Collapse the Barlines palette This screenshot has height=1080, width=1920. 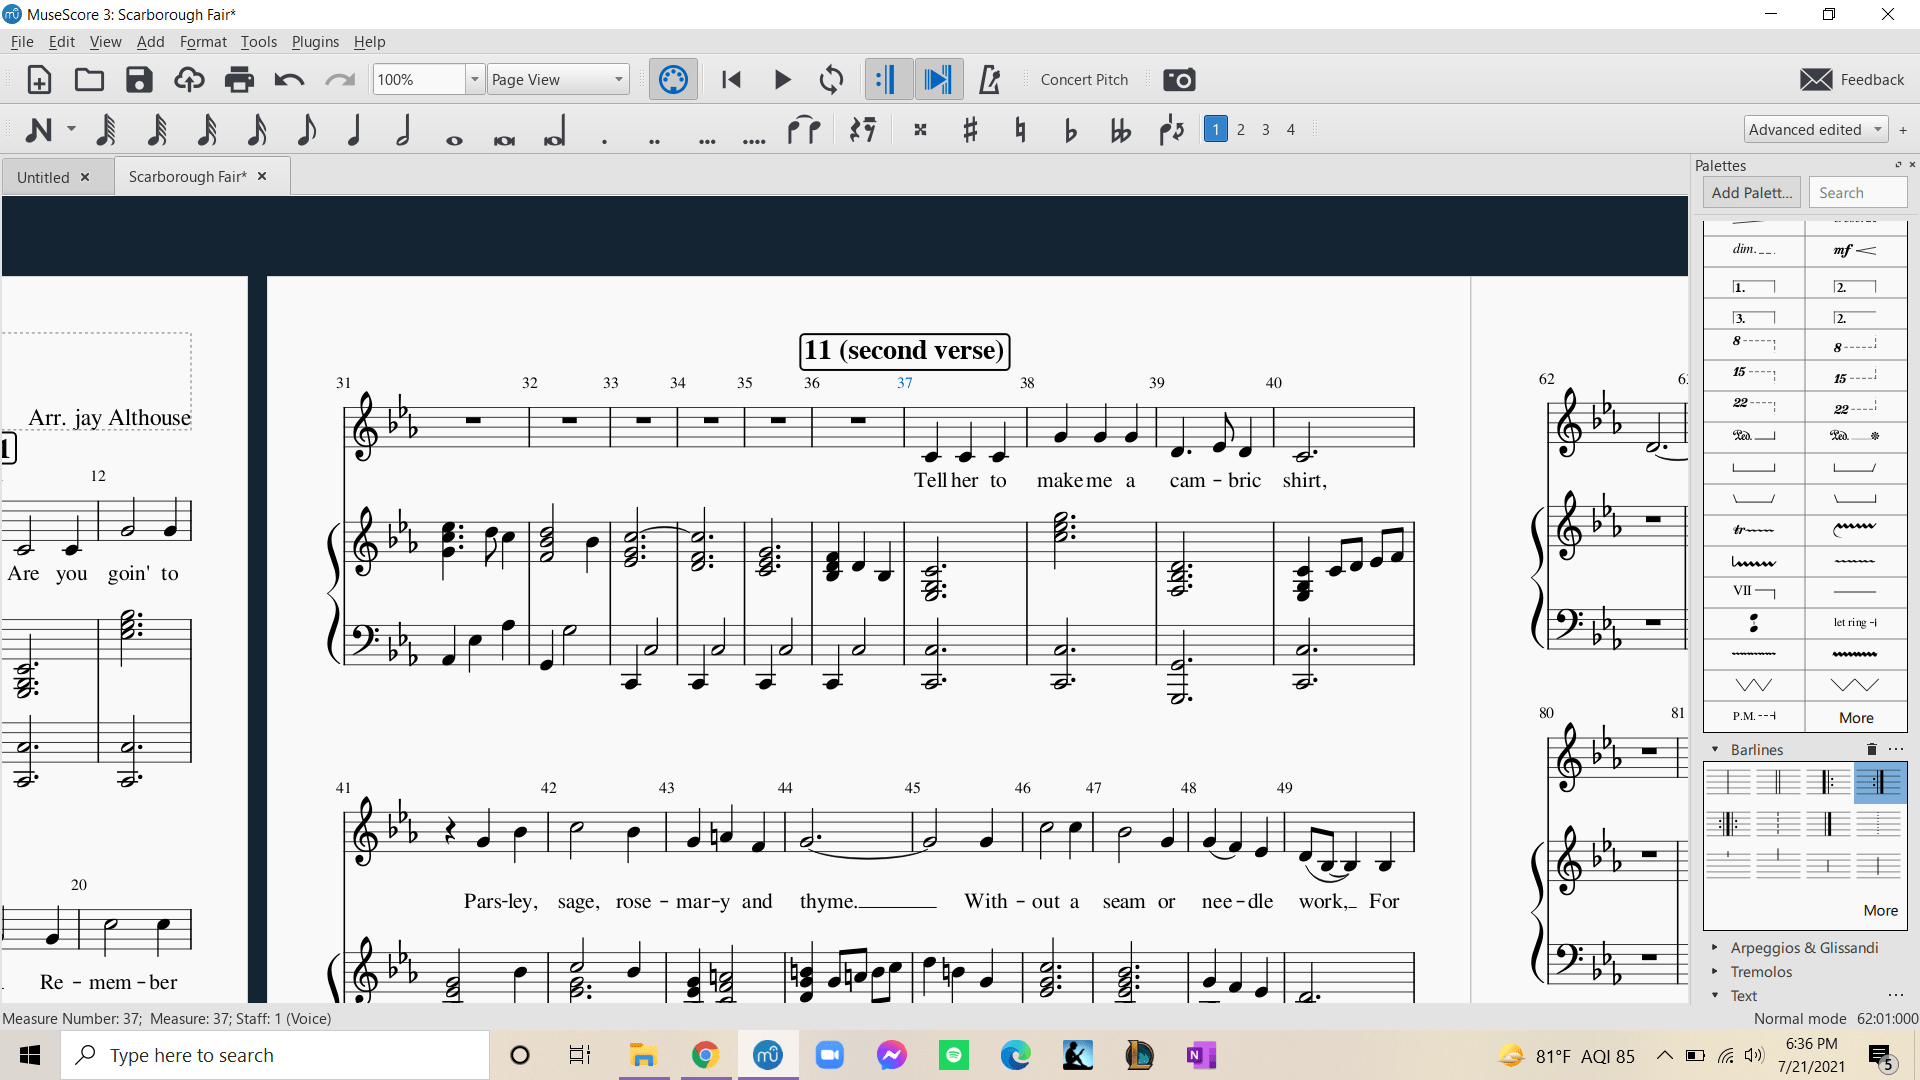(1715, 750)
